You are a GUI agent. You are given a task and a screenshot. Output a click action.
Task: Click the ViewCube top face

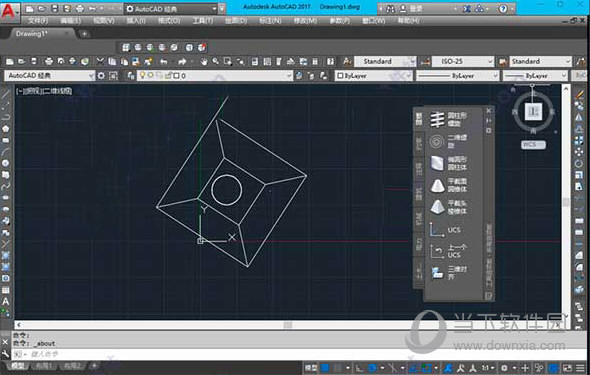pyautogui.click(x=534, y=111)
